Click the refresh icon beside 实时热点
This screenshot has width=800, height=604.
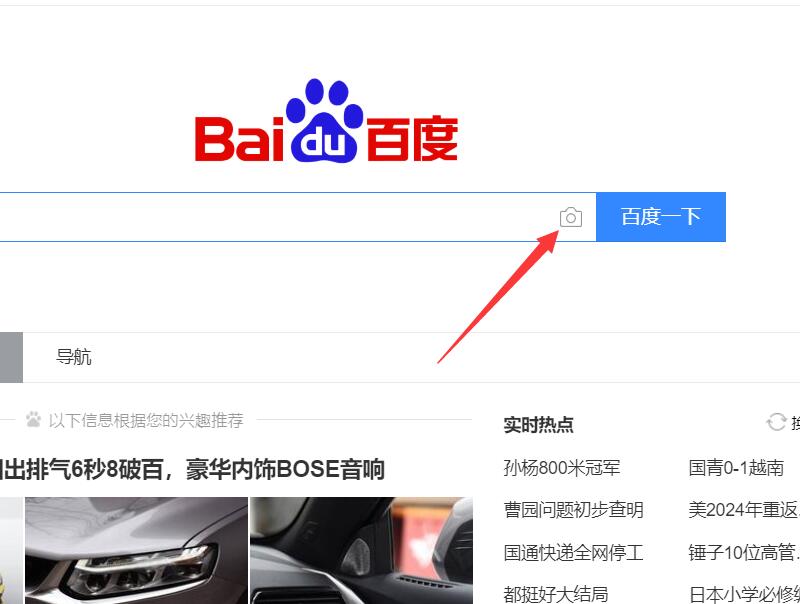click(x=776, y=422)
